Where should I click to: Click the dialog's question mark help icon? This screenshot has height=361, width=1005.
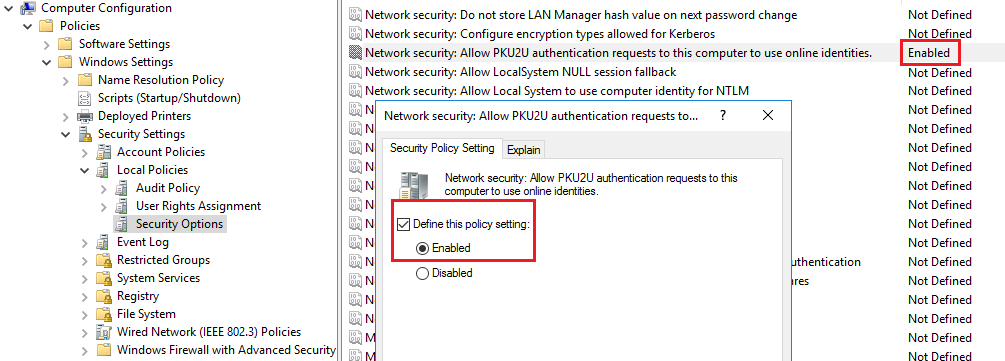point(723,115)
